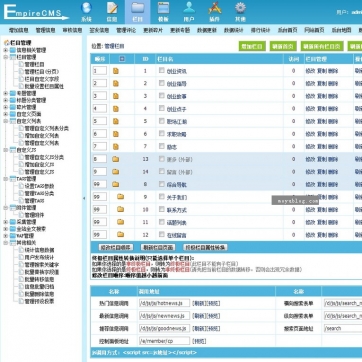Click 删除 link in the ID 2 row
Viewport: 362px width, 362px height.
333,83
